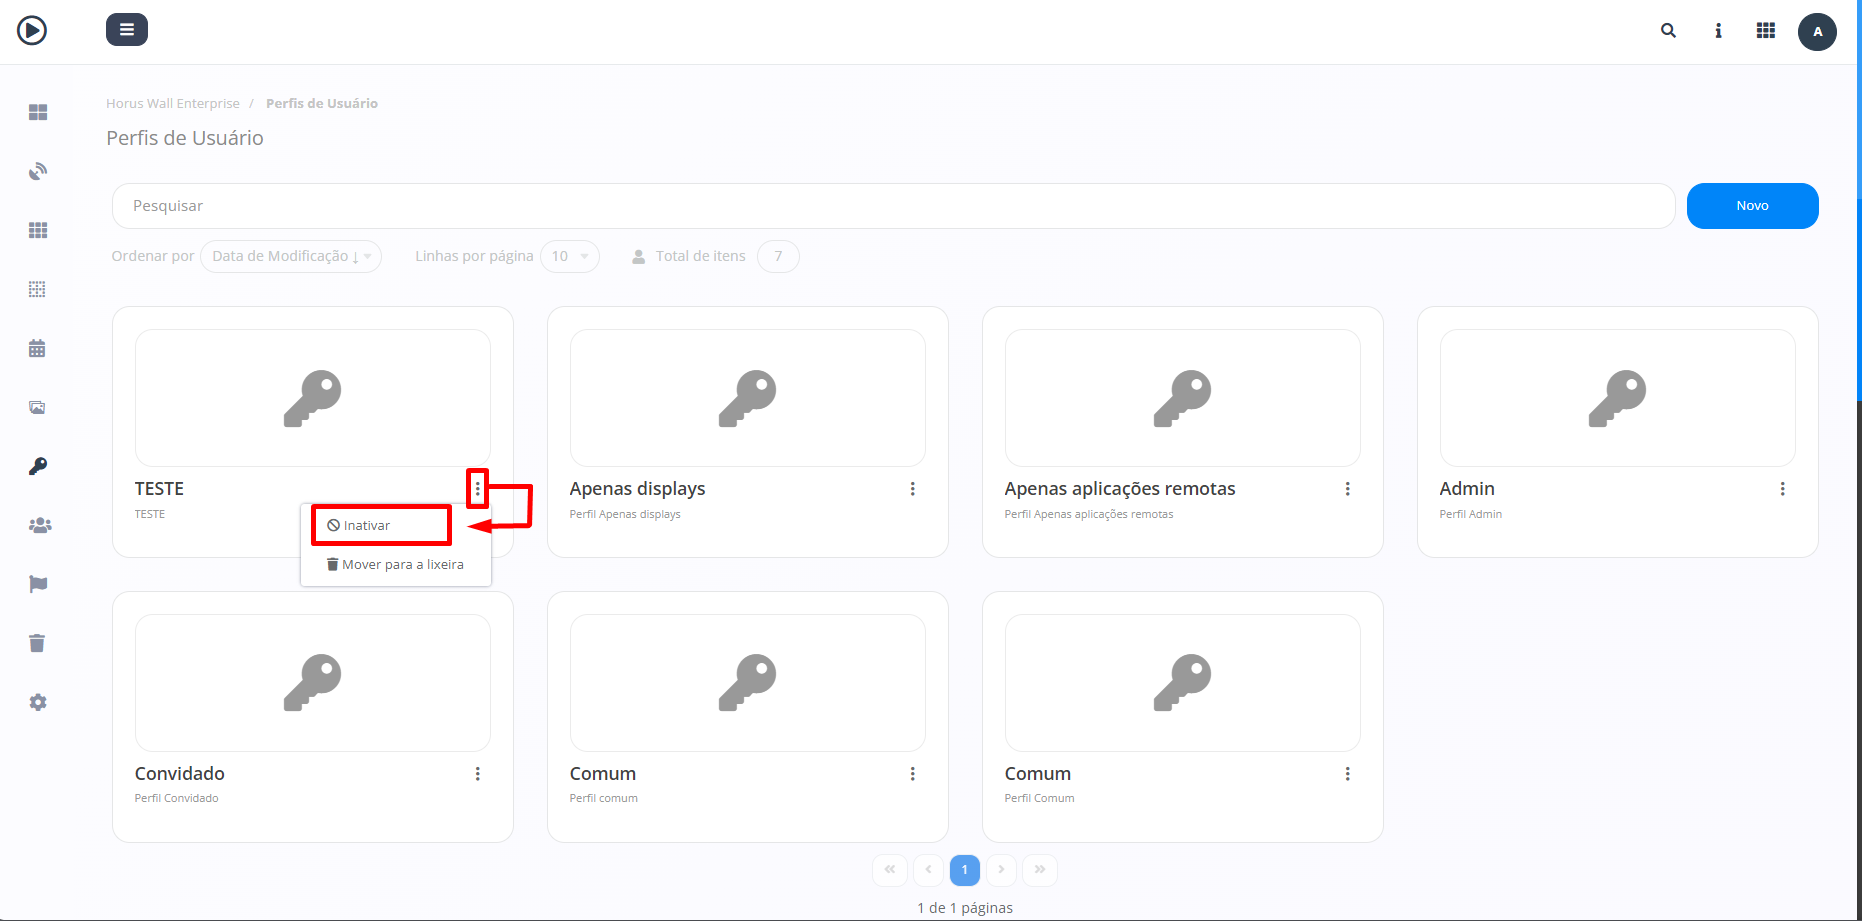Click the info icon in the top bar

(x=1718, y=31)
